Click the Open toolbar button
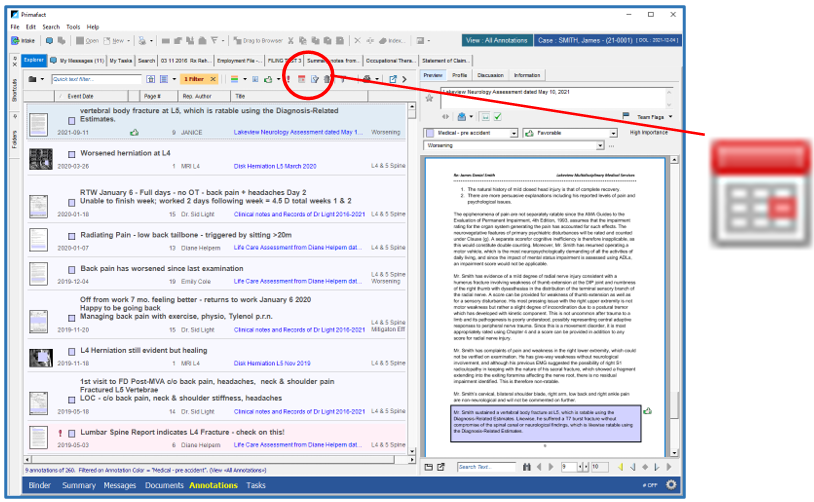The width and height of the screenshot is (814, 502). tap(87, 40)
